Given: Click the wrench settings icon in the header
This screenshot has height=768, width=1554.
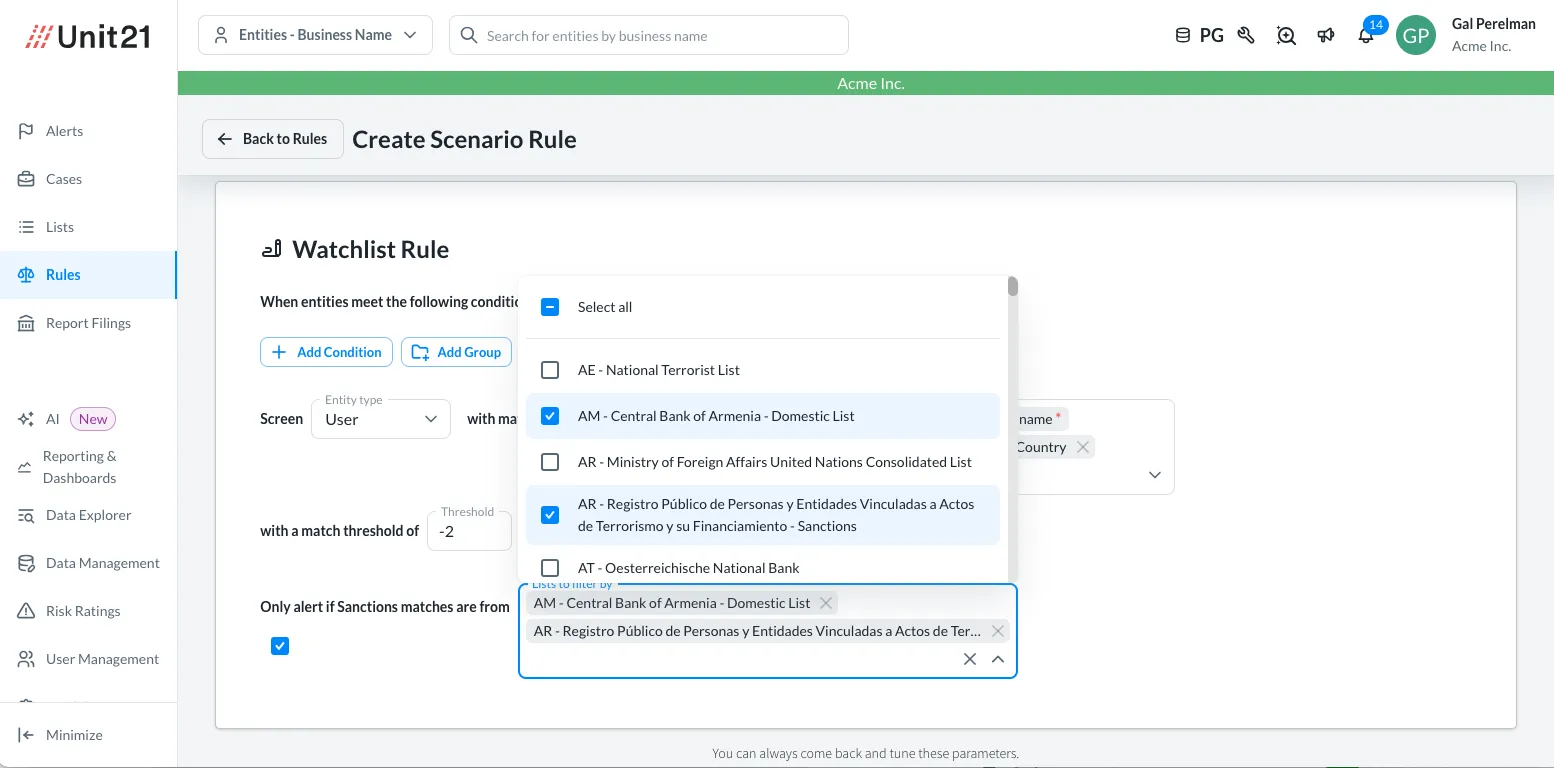Looking at the screenshot, I should (x=1246, y=35).
